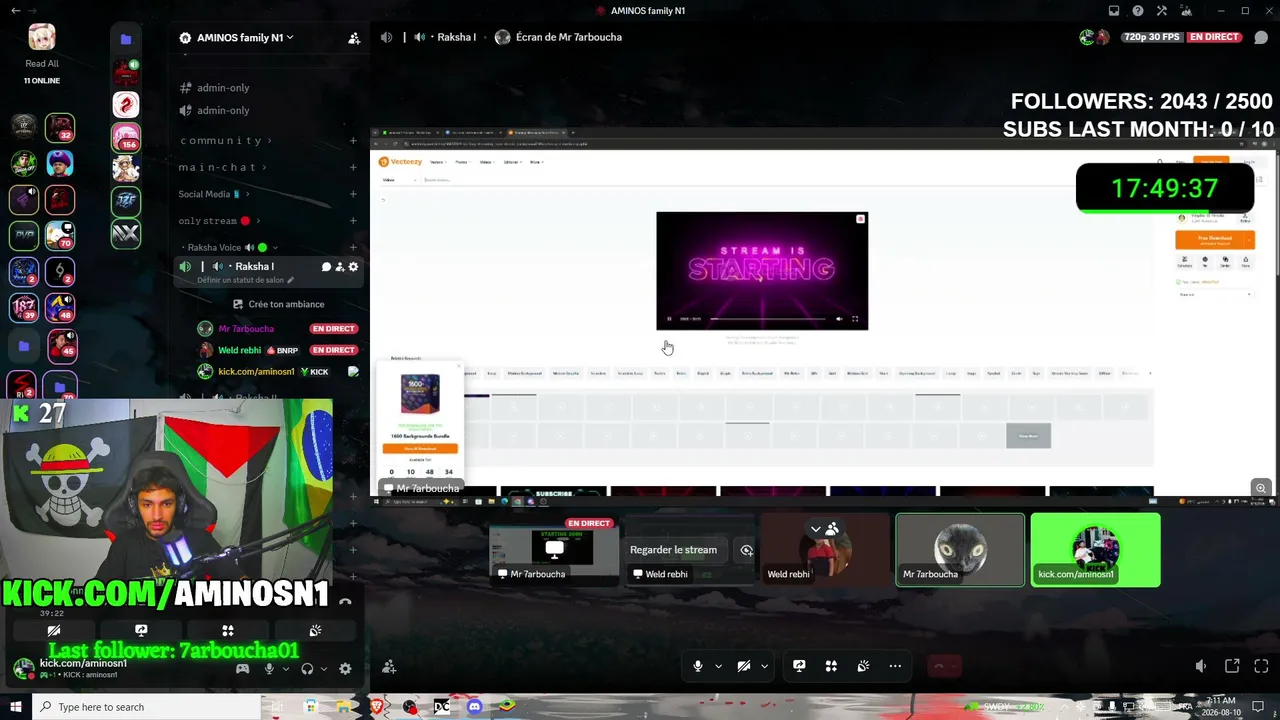Enter fullscreen for the stream view
This screenshot has height=720, width=1280.
pyautogui.click(x=1261, y=667)
